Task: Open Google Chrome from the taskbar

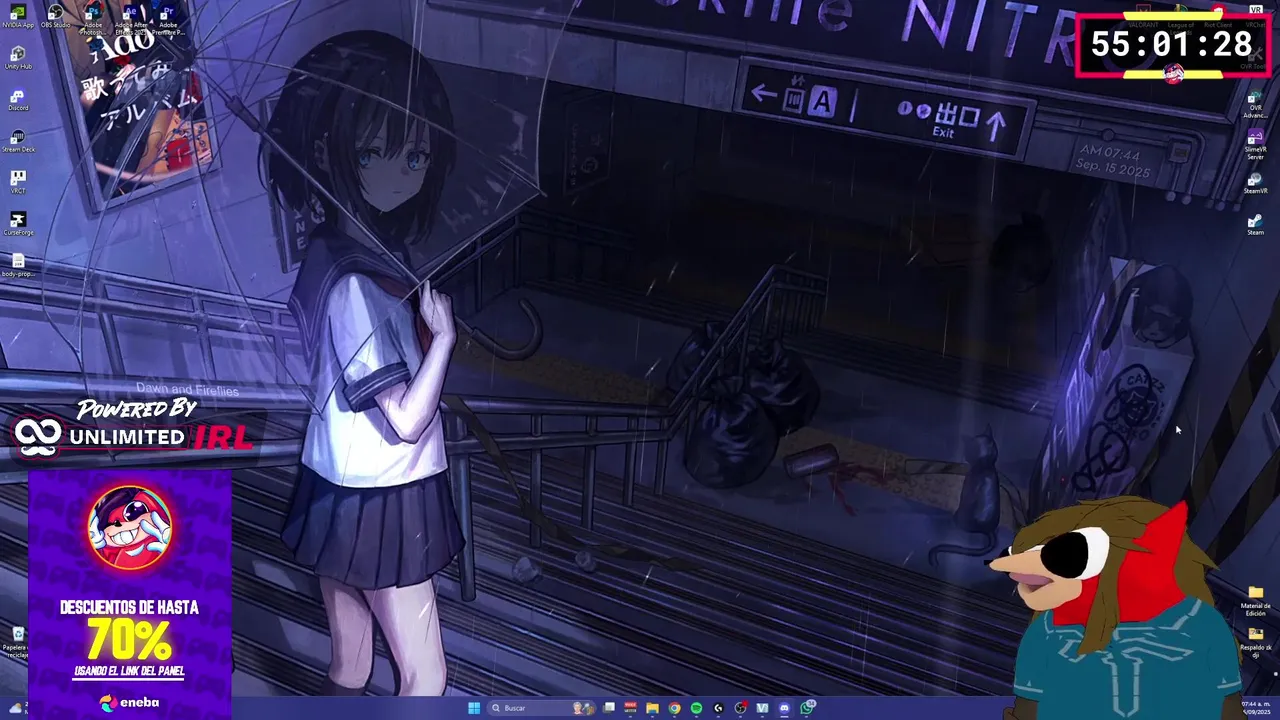Action: point(674,708)
